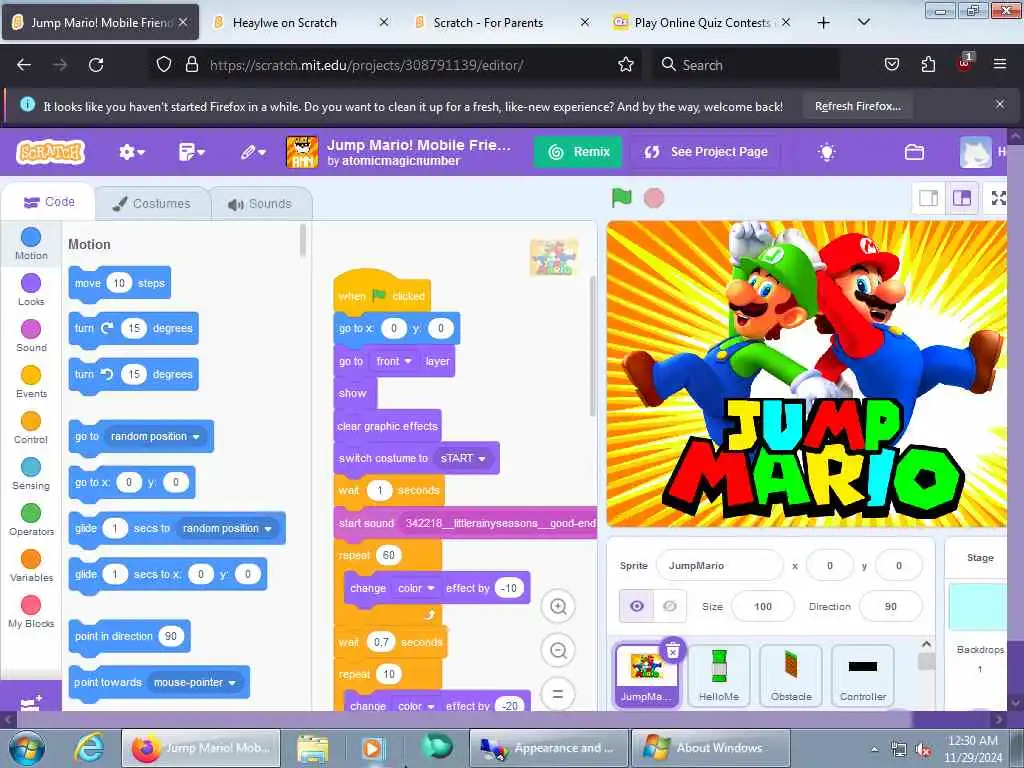Open author link atomicmagicnumber
The image size is (1024, 768).
point(400,161)
